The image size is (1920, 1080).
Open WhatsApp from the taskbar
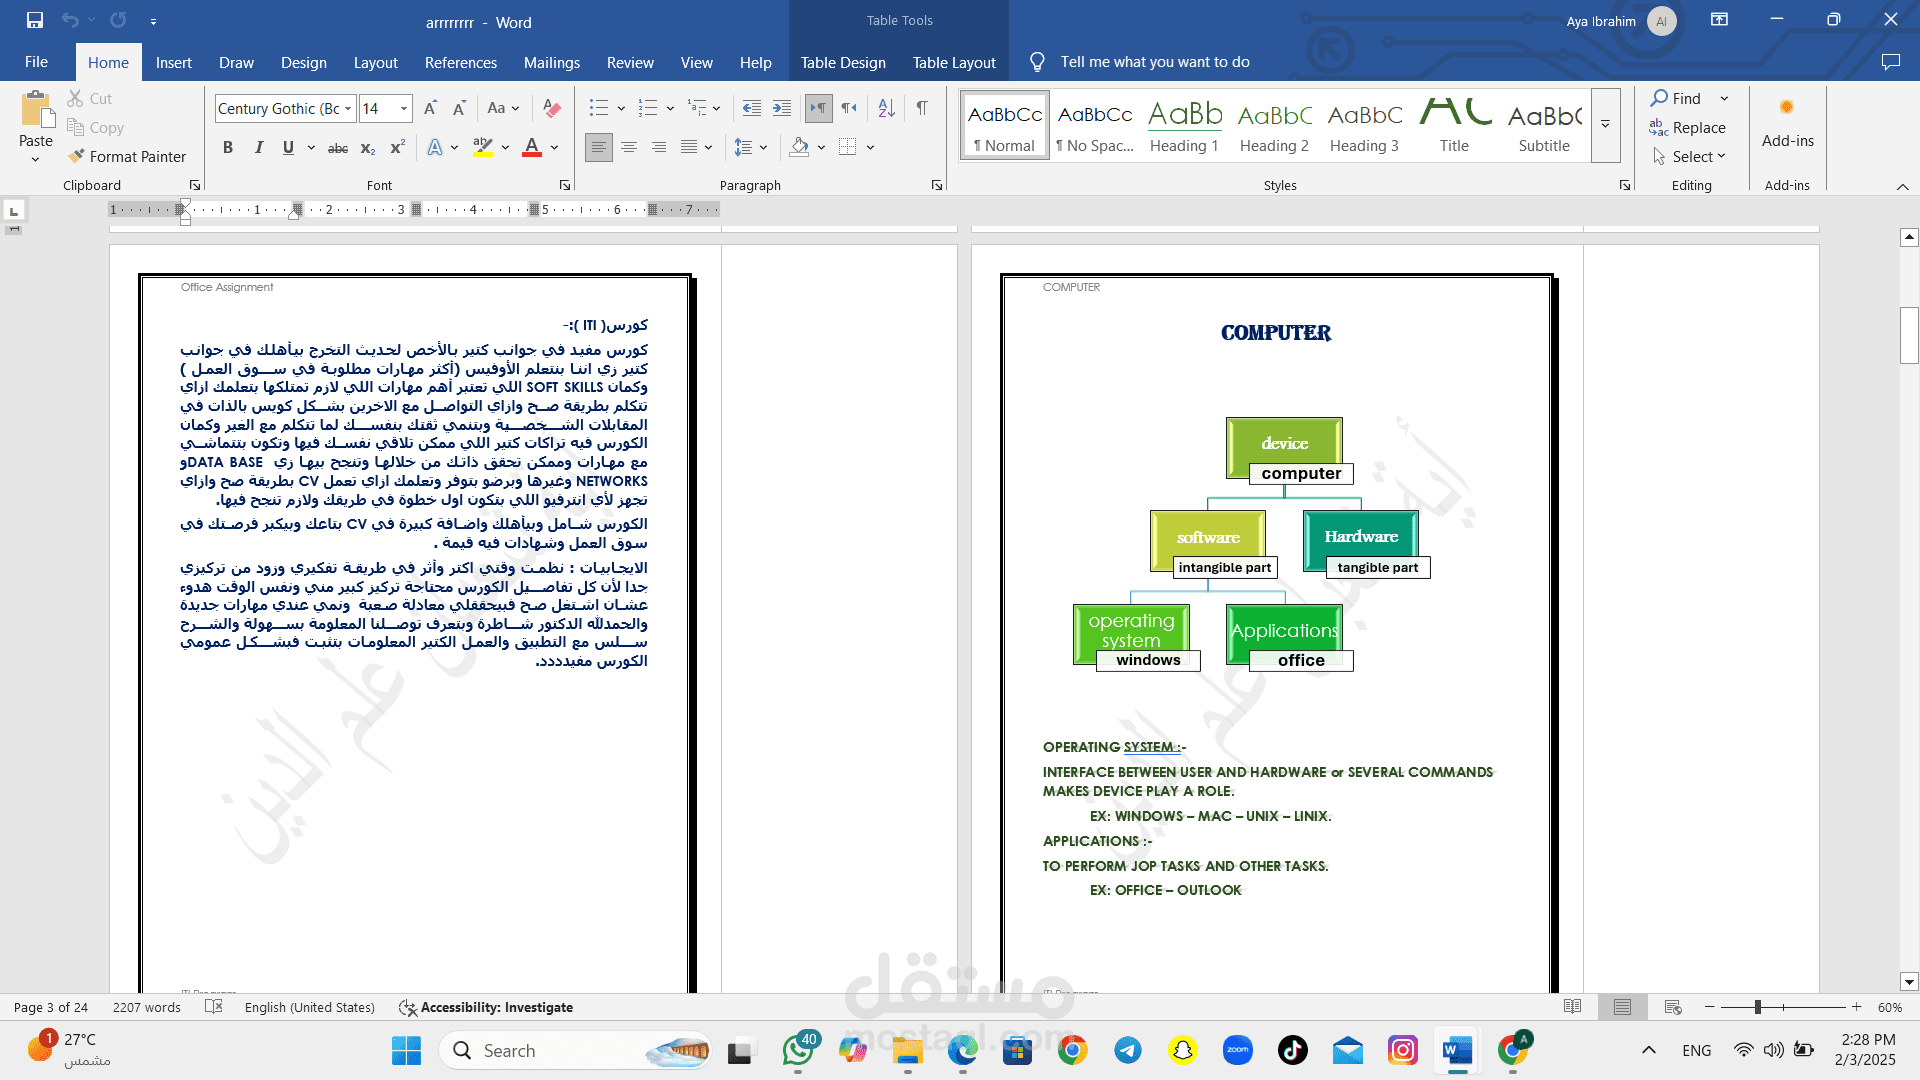click(799, 1050)
